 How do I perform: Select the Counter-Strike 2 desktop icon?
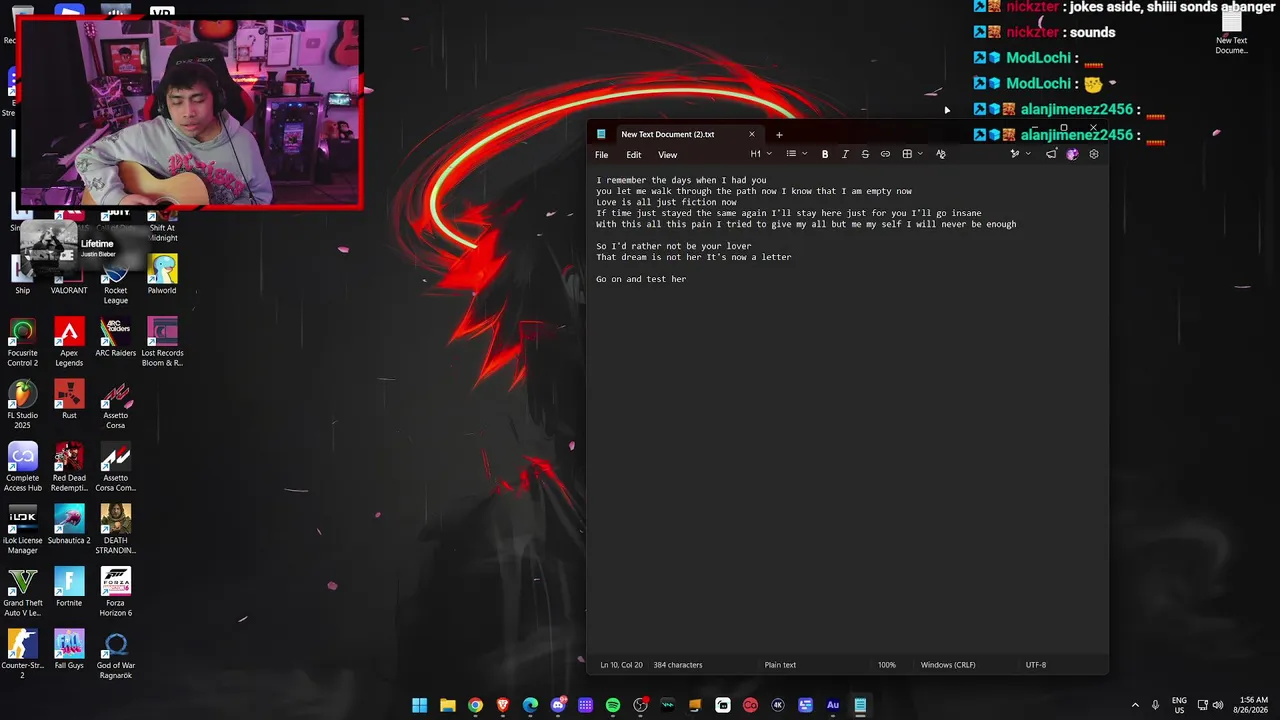coord(22,655)
